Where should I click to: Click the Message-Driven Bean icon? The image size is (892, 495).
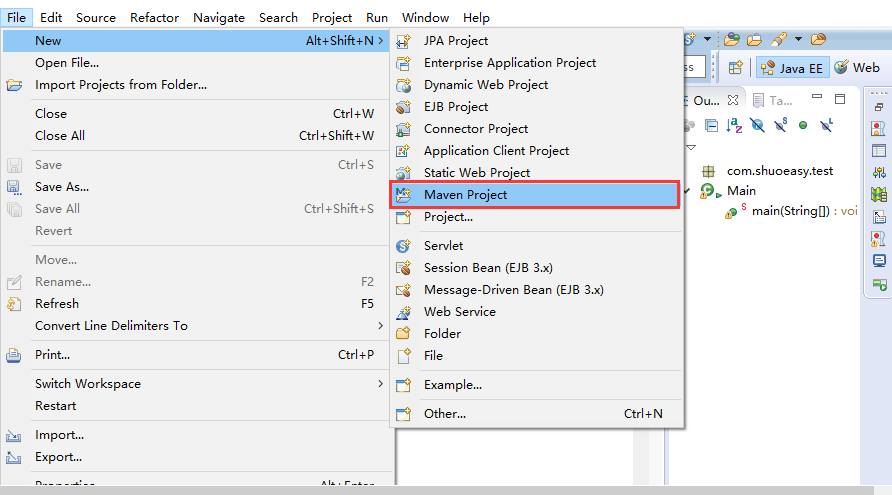403,290
